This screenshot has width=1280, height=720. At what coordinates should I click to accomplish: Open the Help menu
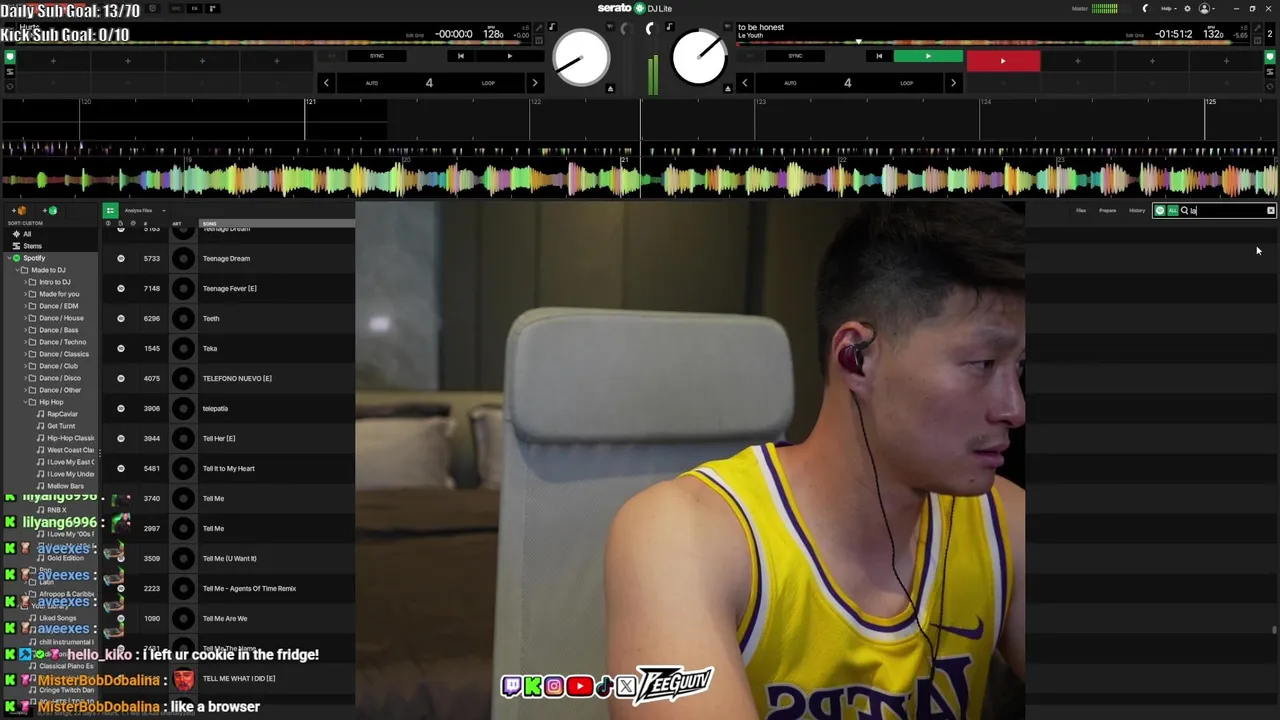[1167, 8]
